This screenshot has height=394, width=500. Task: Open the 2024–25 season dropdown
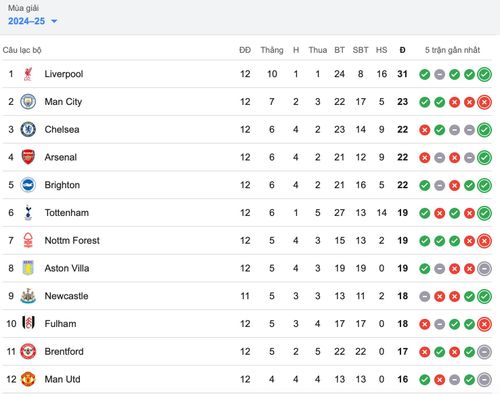(x=33, y=21)
